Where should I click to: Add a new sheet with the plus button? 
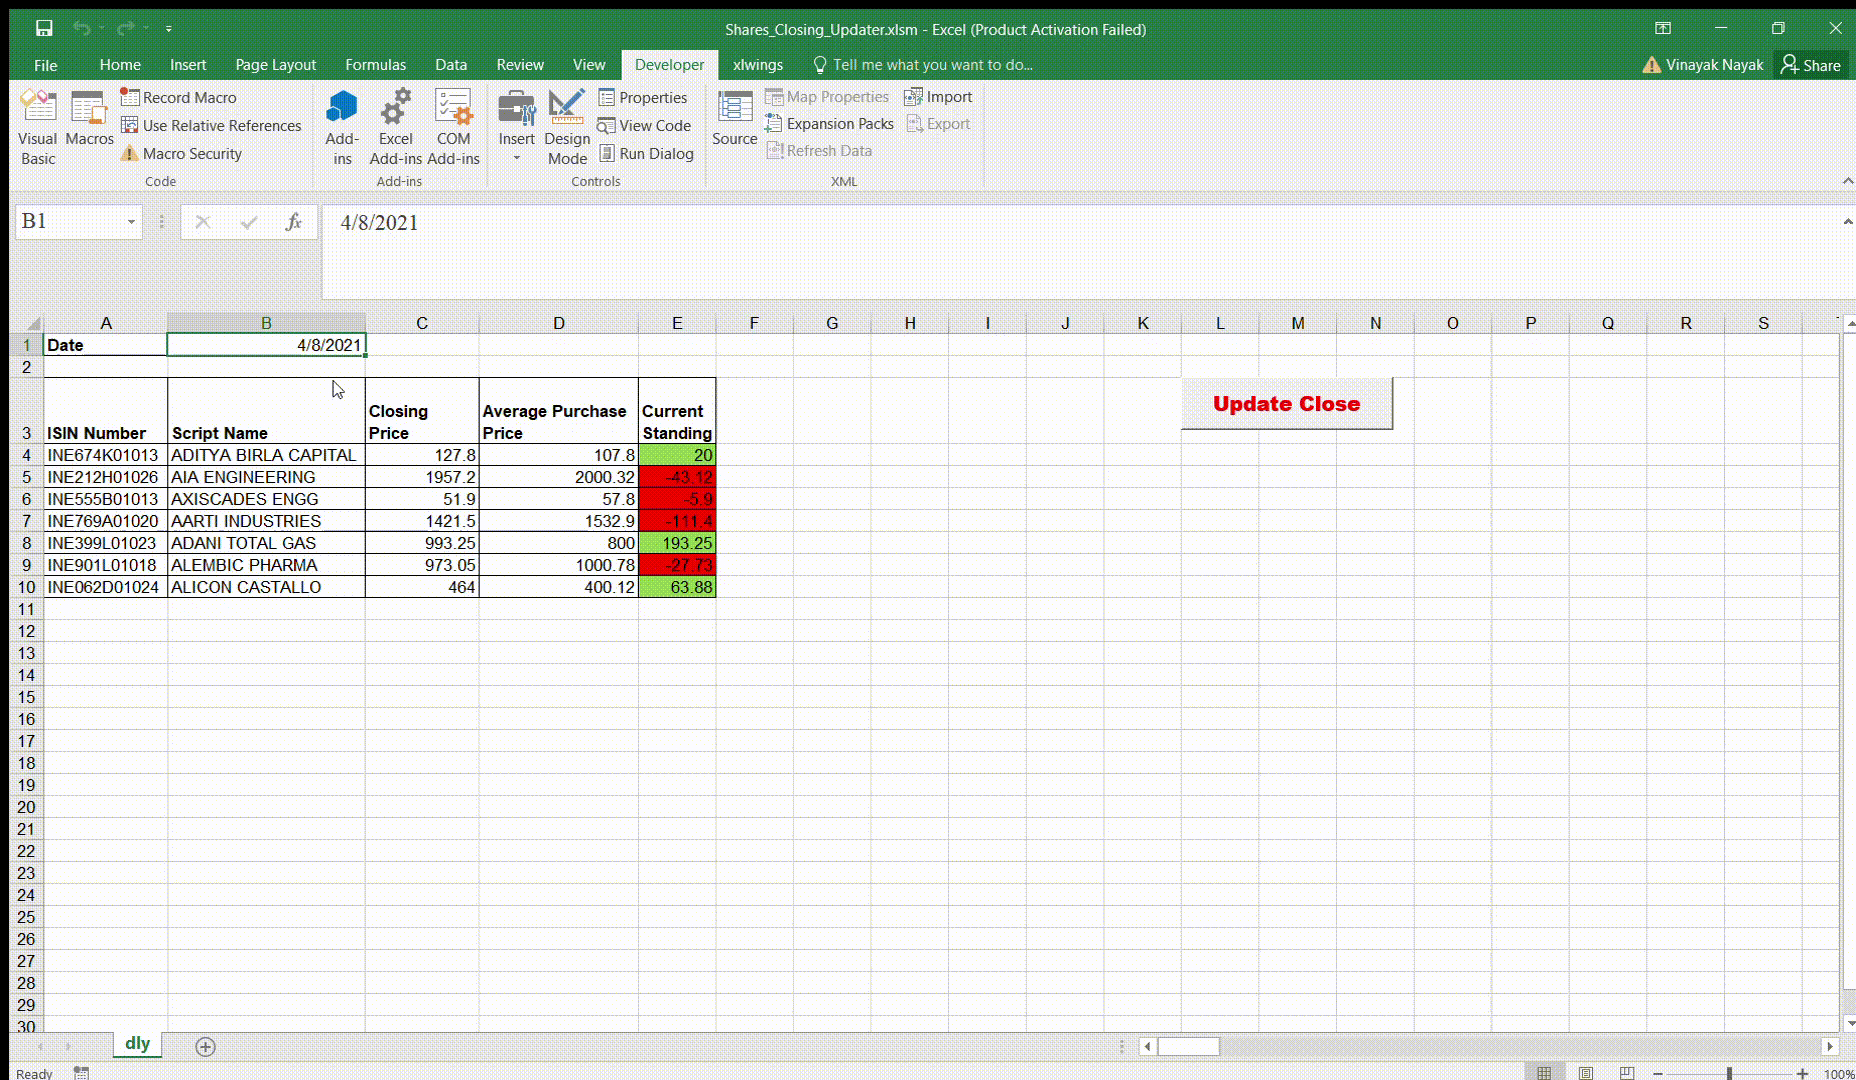(205, 1046)
